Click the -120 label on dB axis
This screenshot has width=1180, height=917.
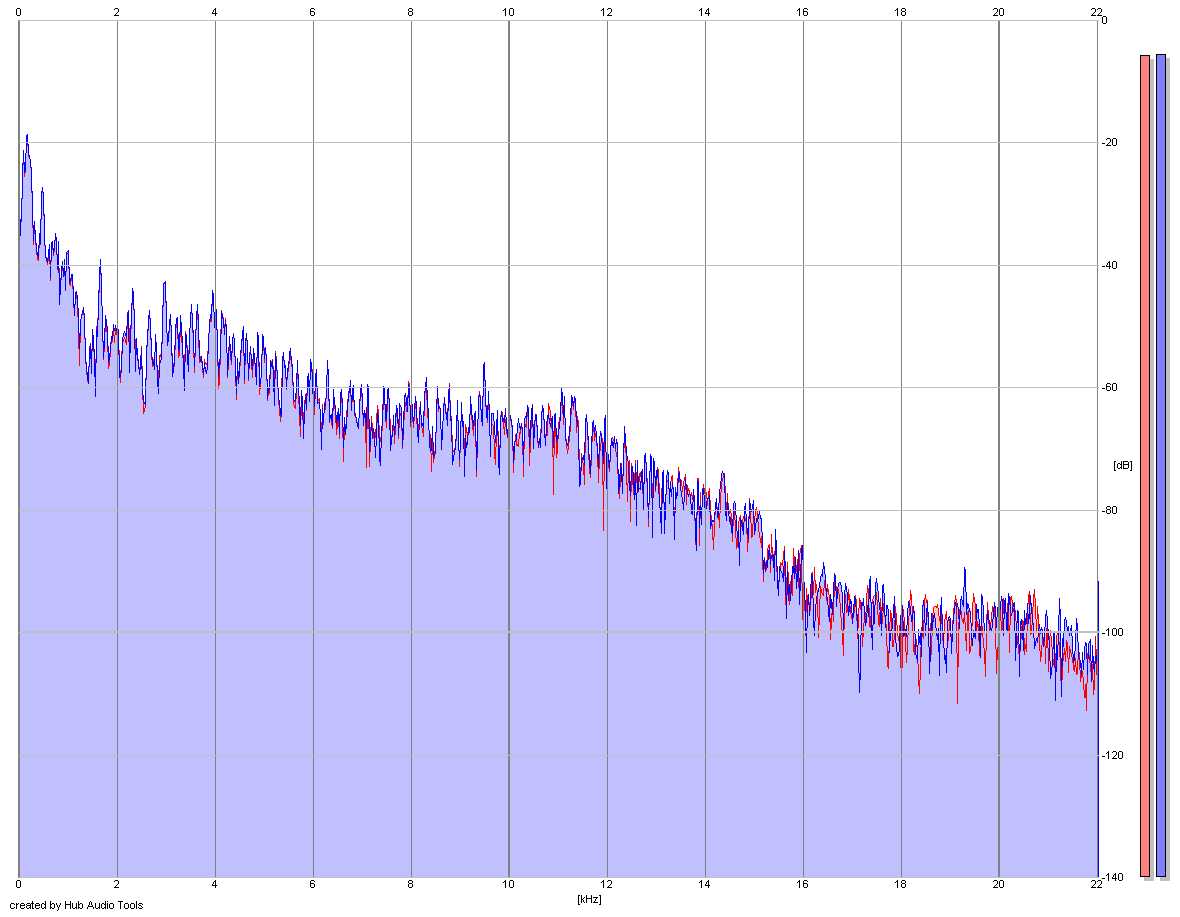[1112, 755]
